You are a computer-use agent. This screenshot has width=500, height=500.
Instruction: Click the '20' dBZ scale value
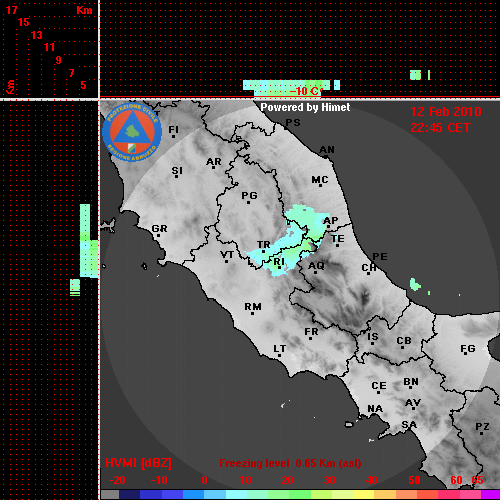click(287, 480)
